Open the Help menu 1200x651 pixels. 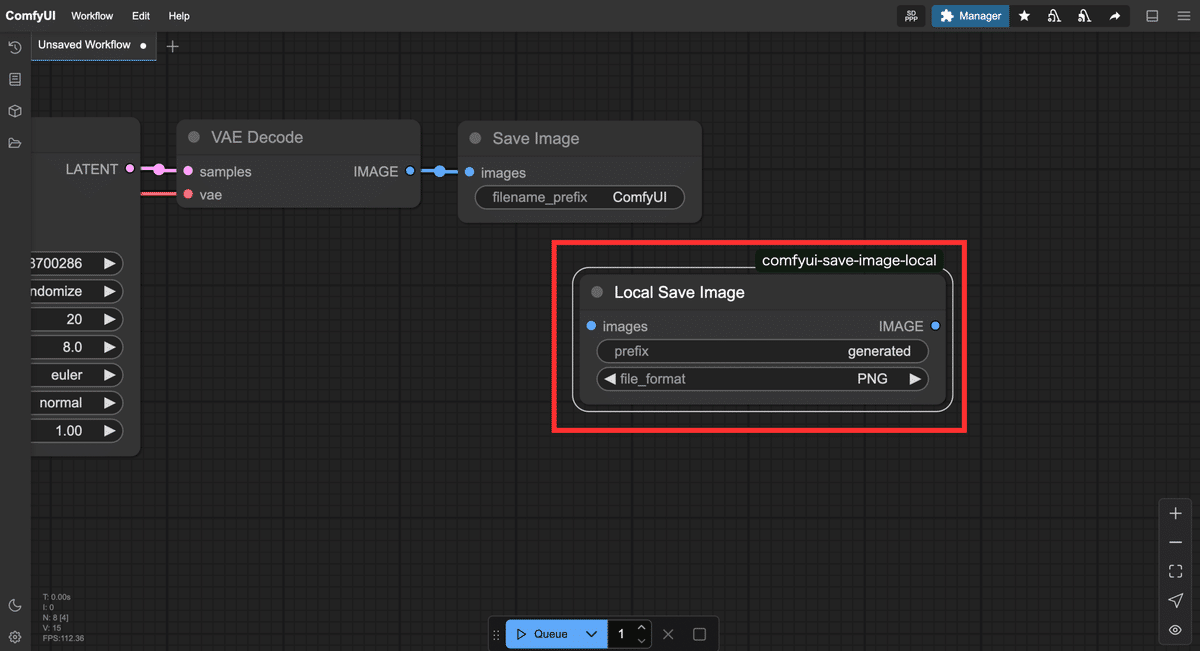(179, 16)
